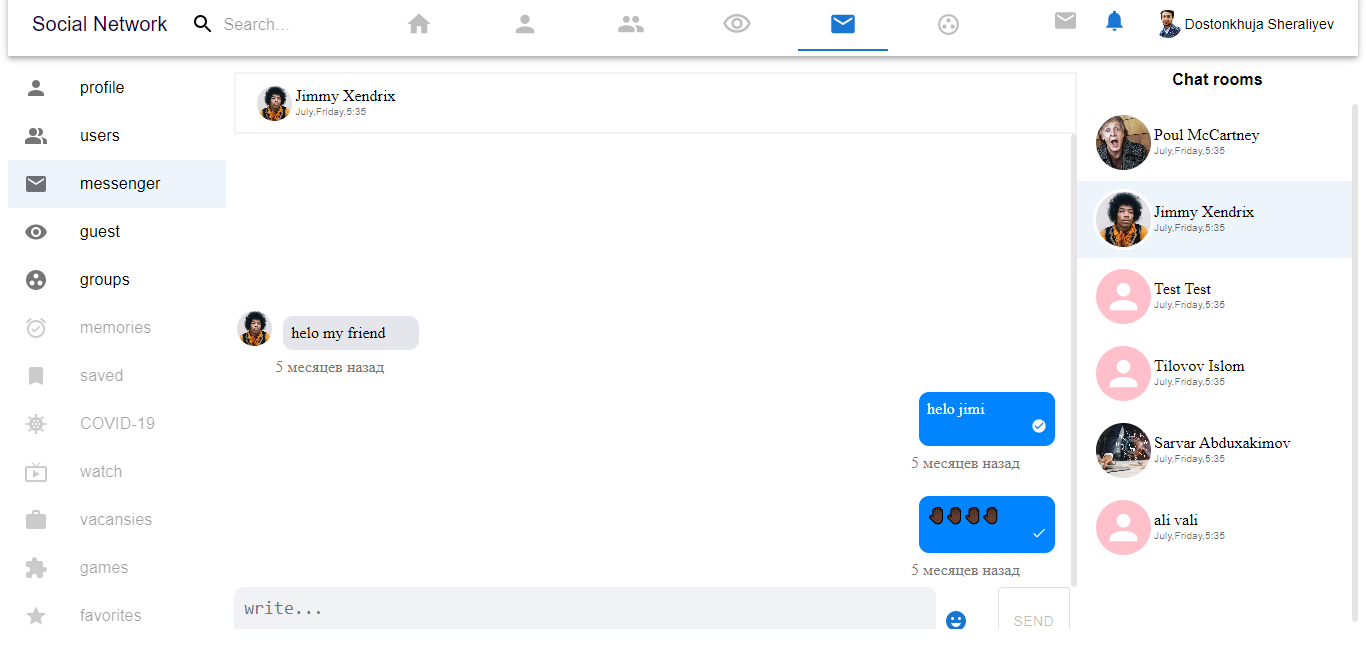Select the blue envelope messenger tab icon
Image resolution: width=1366 pixels, height=656 pixels.
(x=843, y=24)
